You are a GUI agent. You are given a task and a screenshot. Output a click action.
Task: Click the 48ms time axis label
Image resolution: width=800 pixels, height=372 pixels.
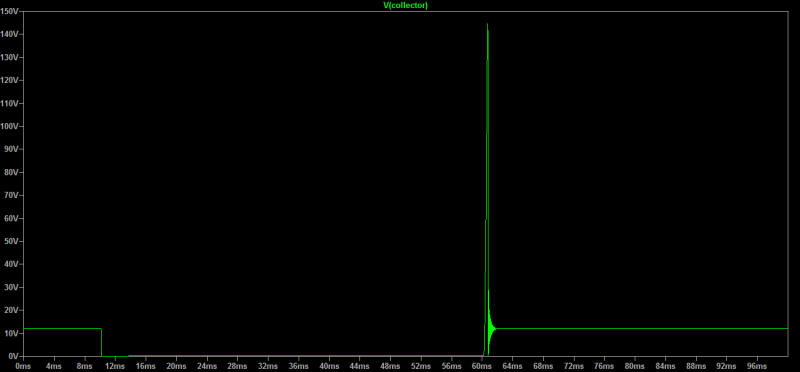(x=390, y=366)
